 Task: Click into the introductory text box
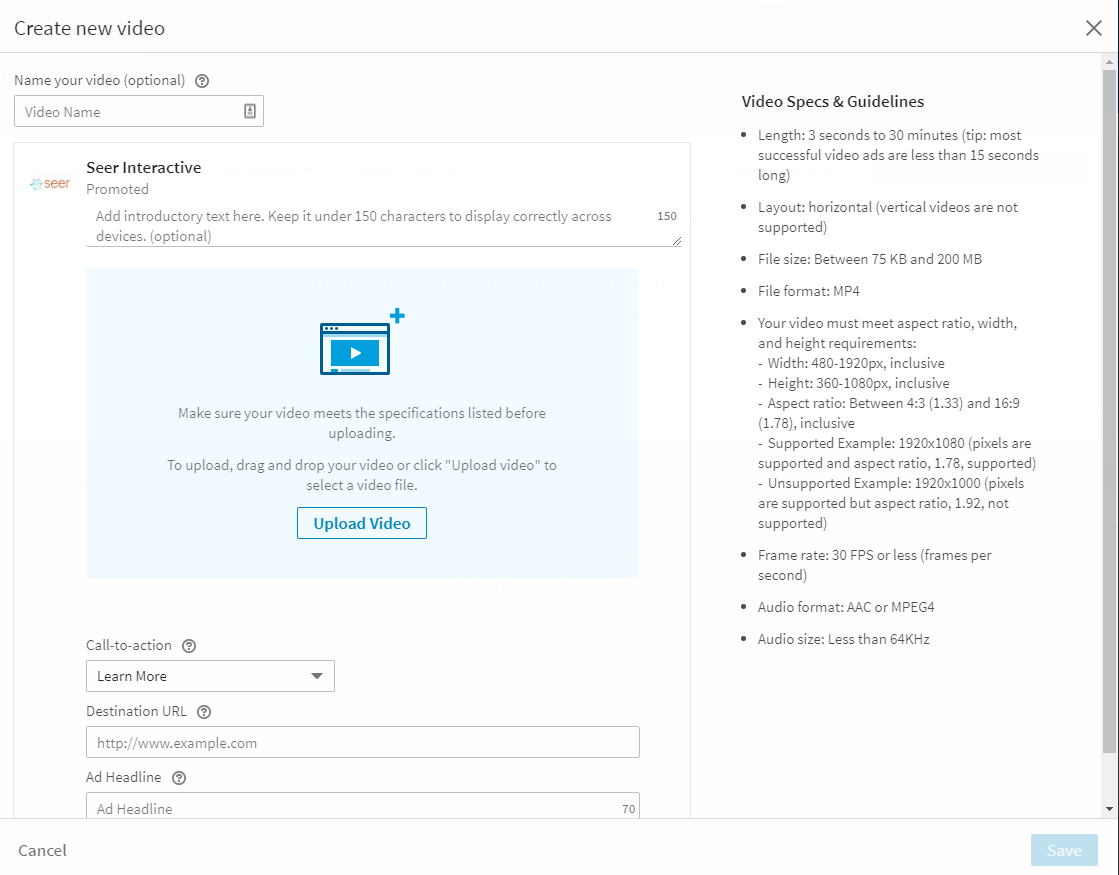coord(370,226)
